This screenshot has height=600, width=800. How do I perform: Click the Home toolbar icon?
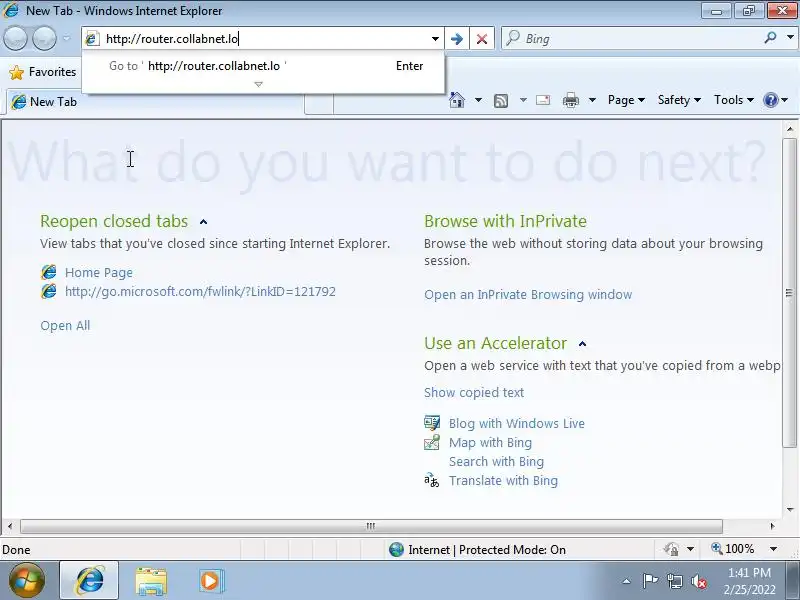(457, 100)
